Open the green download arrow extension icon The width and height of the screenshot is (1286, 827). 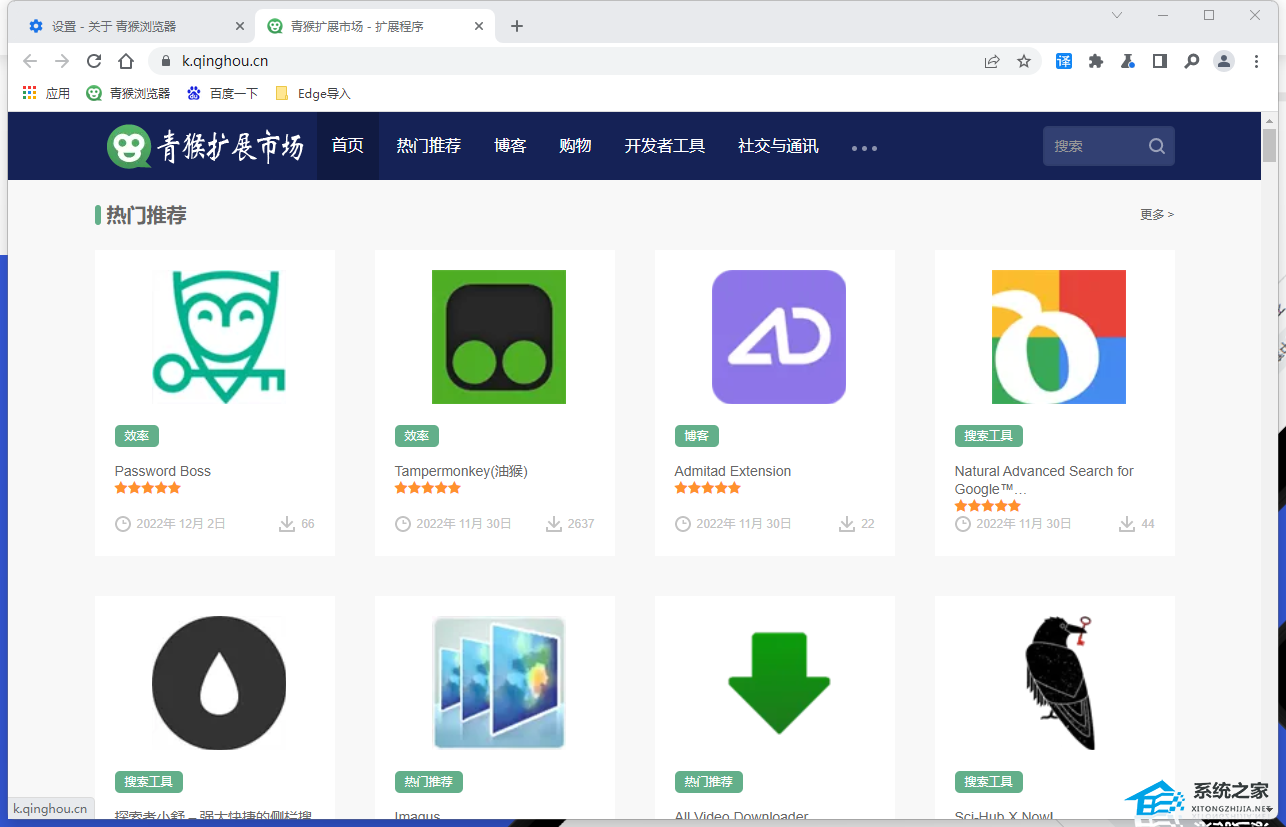779,683
